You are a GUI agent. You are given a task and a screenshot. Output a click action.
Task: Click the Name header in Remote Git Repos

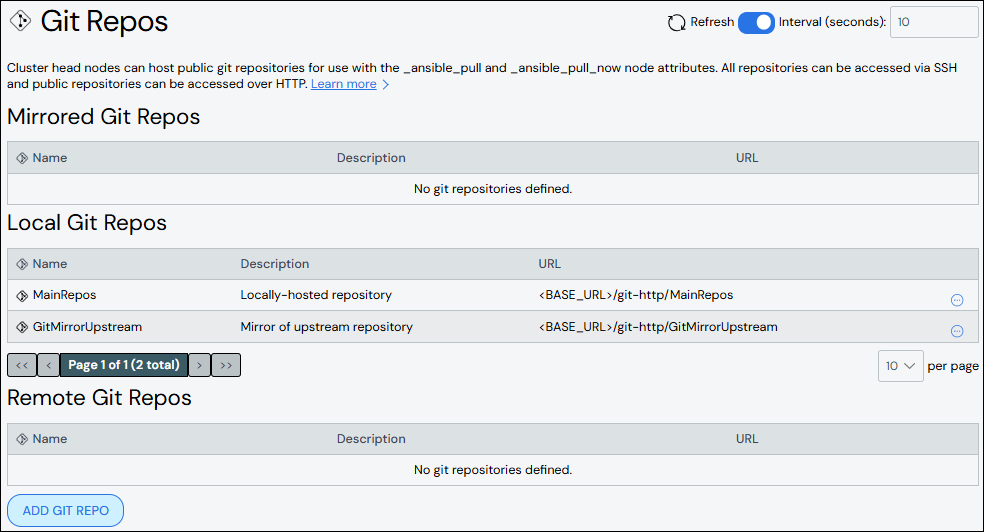(x=50, y=439)
